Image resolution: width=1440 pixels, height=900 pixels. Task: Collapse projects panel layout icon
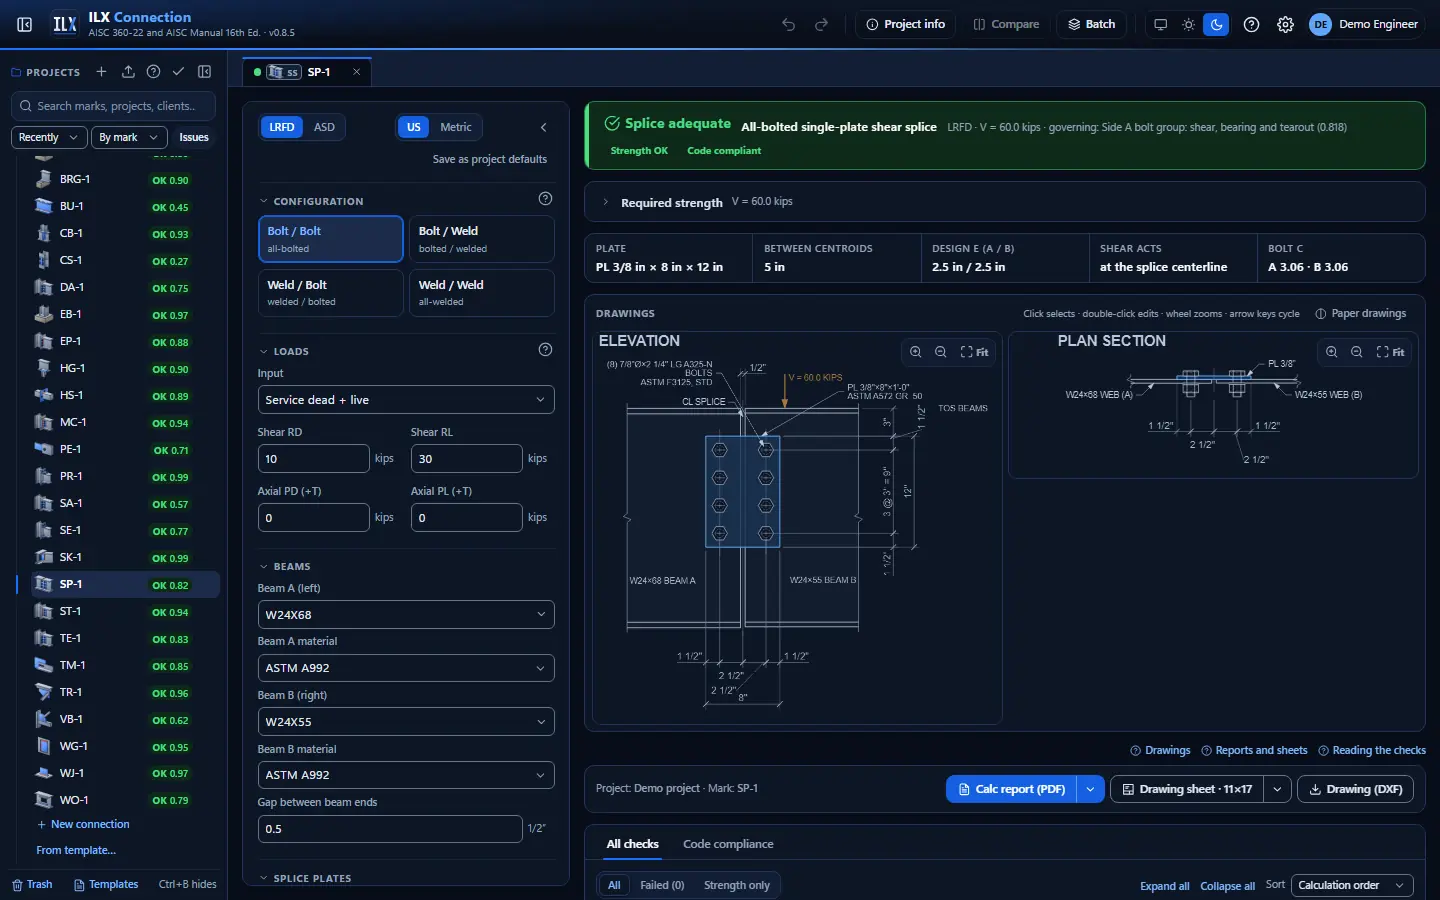coord(205,72)
